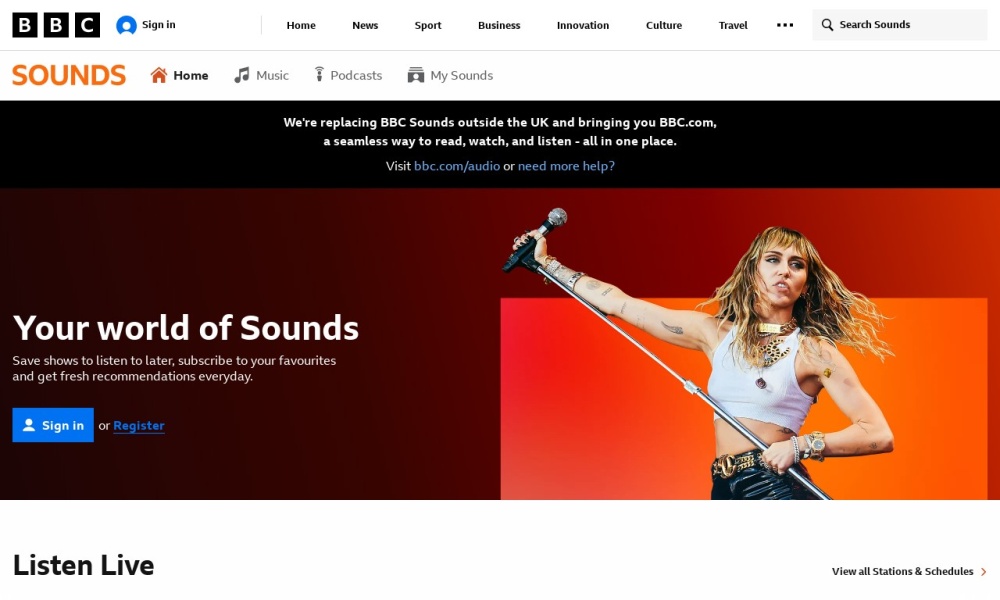Click the podcast microphone icon
The width and height of the screenshot is (1000, 600).
pyautogui.click(x=319, y=75)
